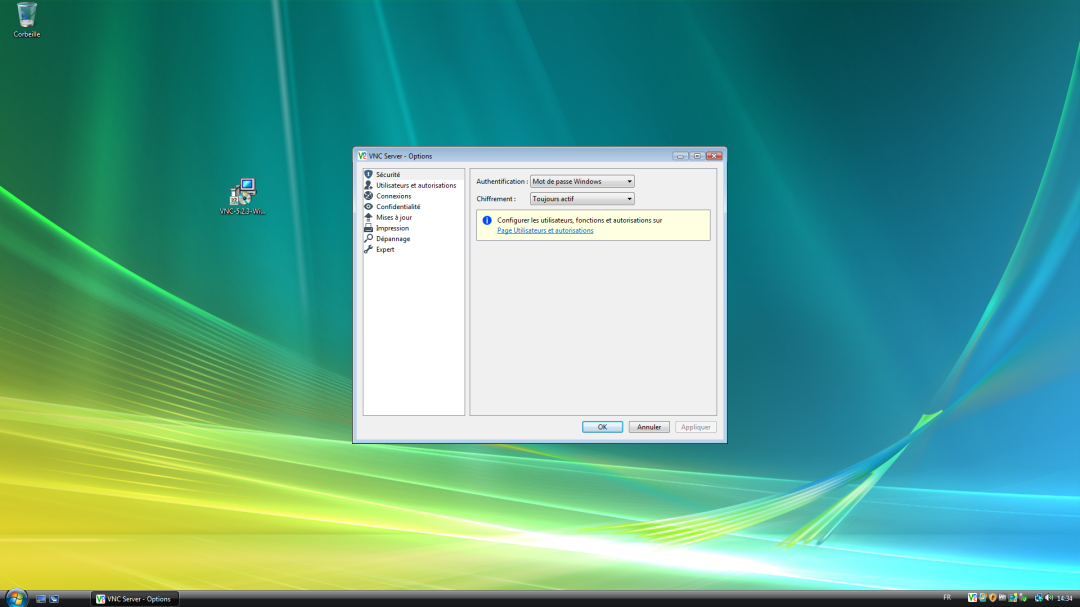Go to the Confidentialité settings

(x=397, y=207)
